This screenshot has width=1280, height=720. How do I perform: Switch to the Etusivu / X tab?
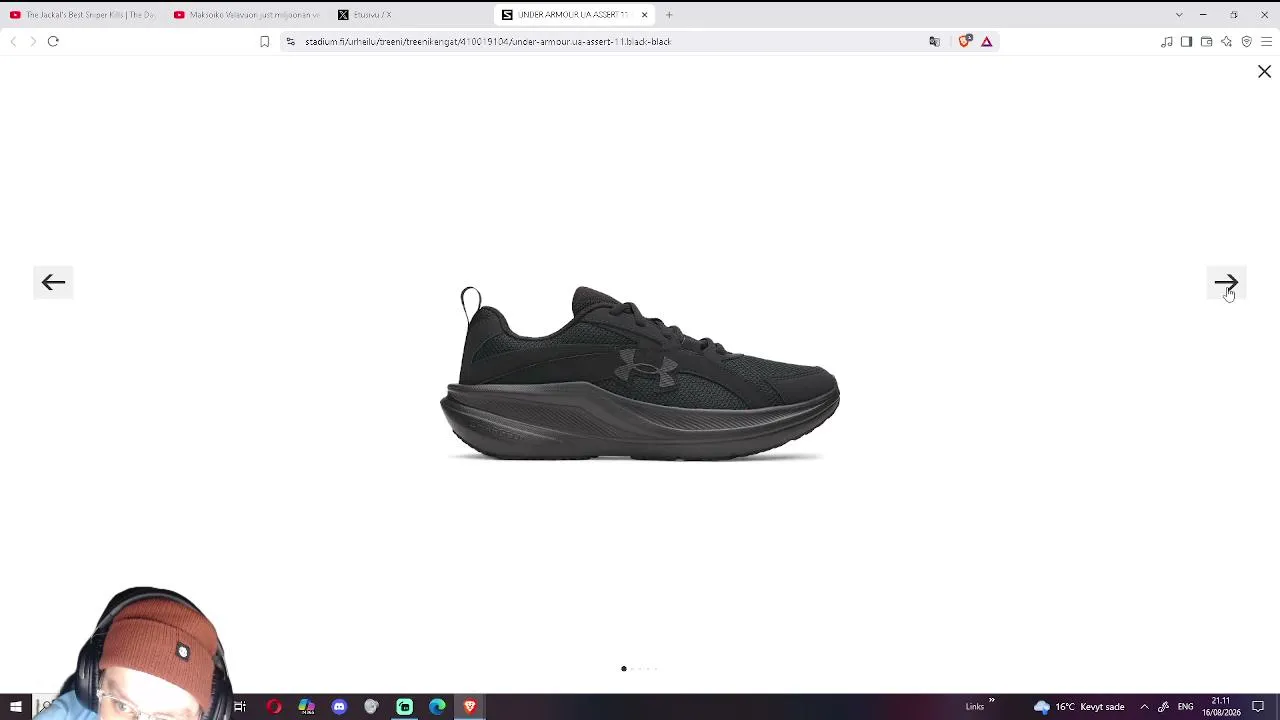click(411, 15)
